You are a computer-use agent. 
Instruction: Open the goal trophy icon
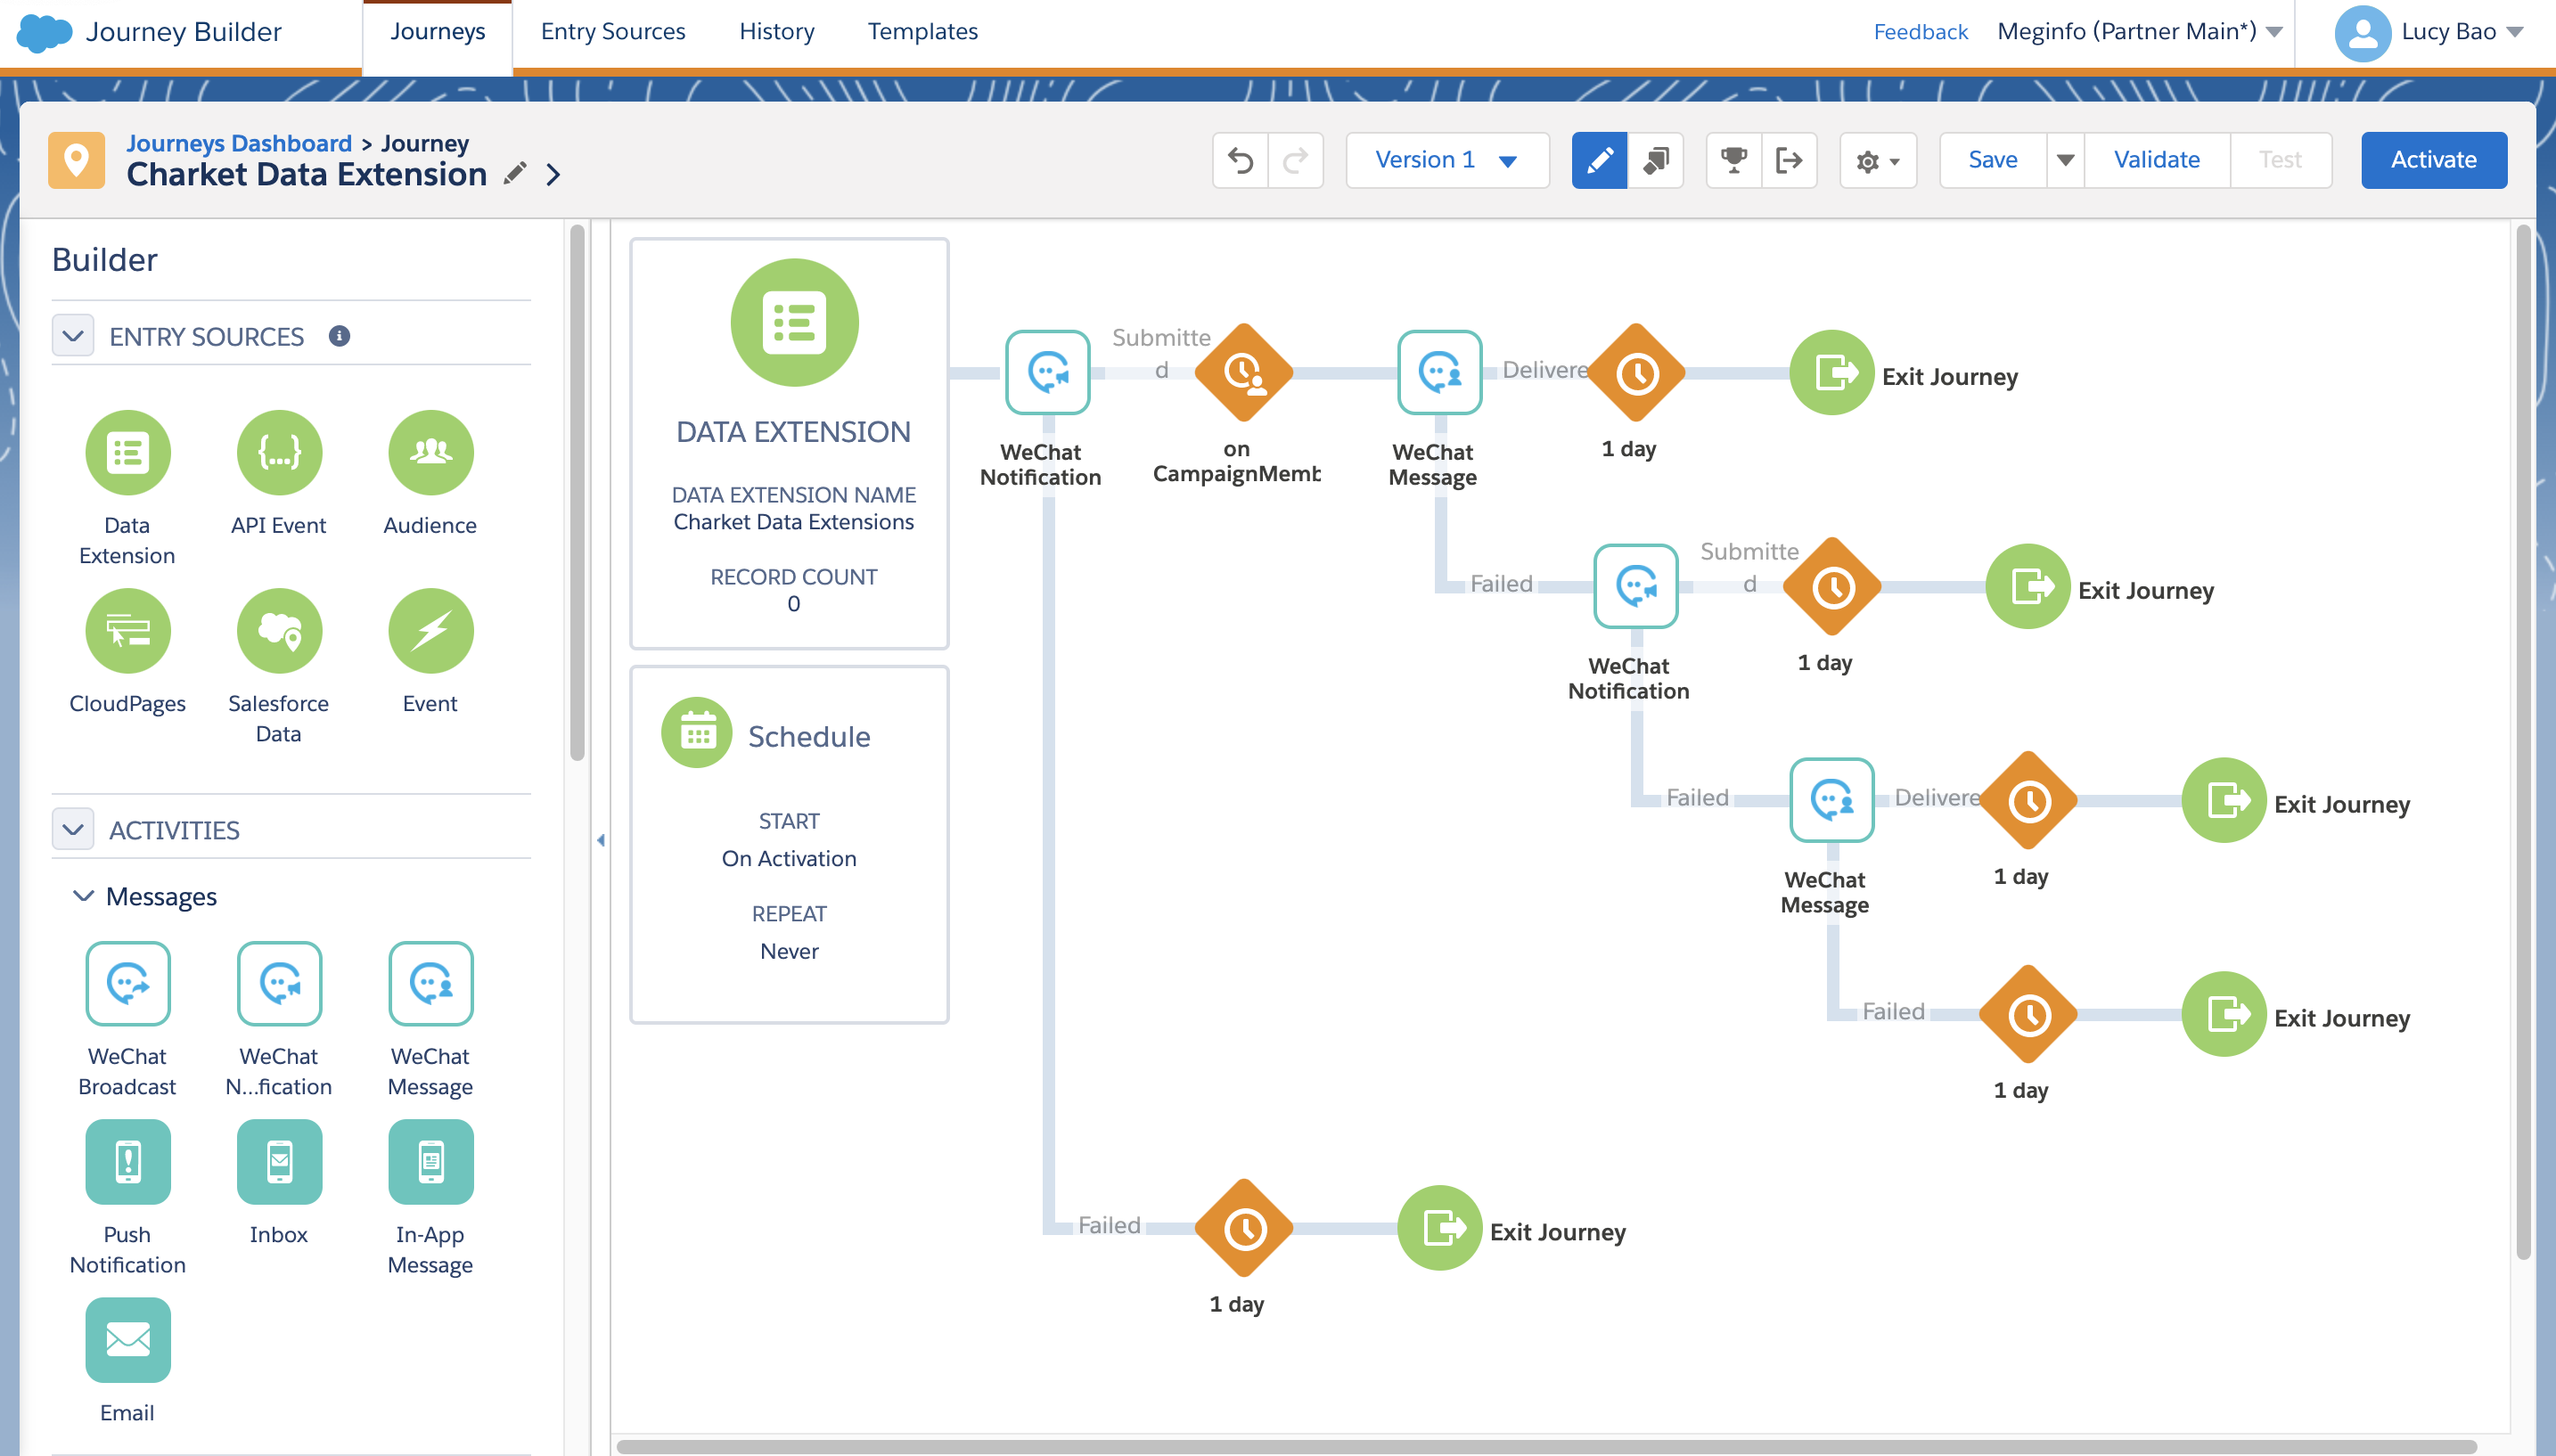click(x=1733, y=160)
